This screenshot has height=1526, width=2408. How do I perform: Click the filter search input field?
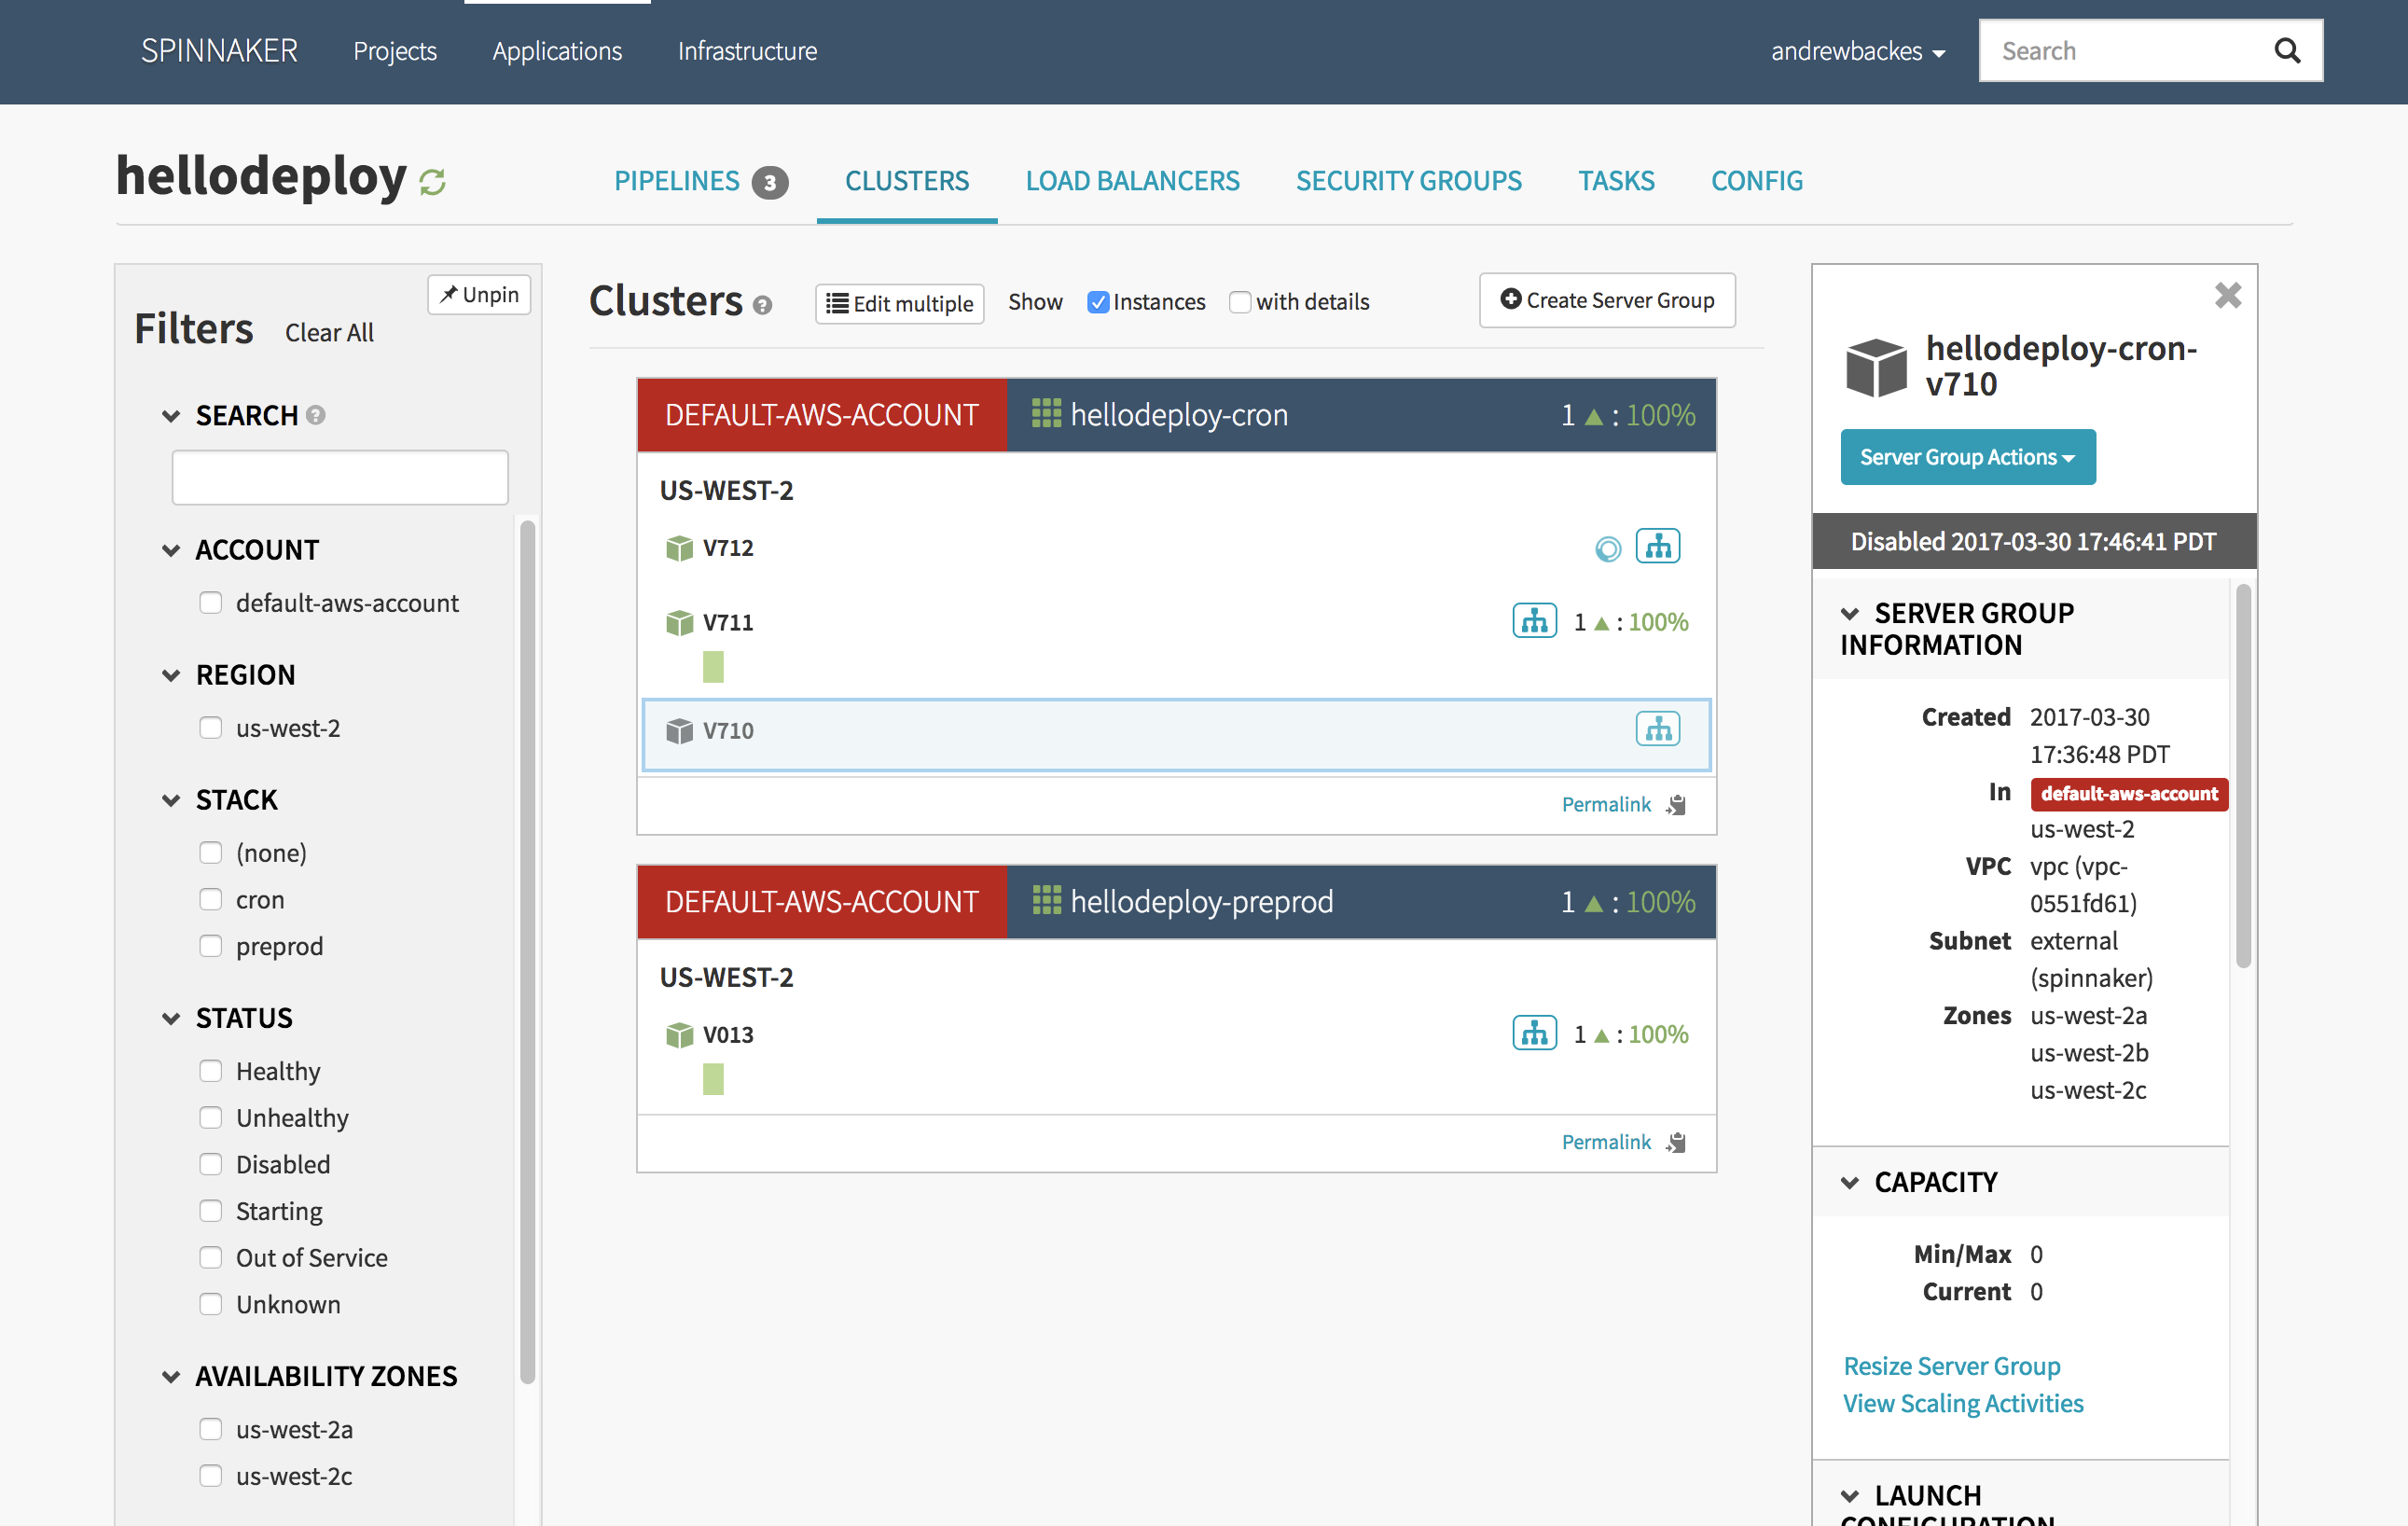tap(340, 477)
